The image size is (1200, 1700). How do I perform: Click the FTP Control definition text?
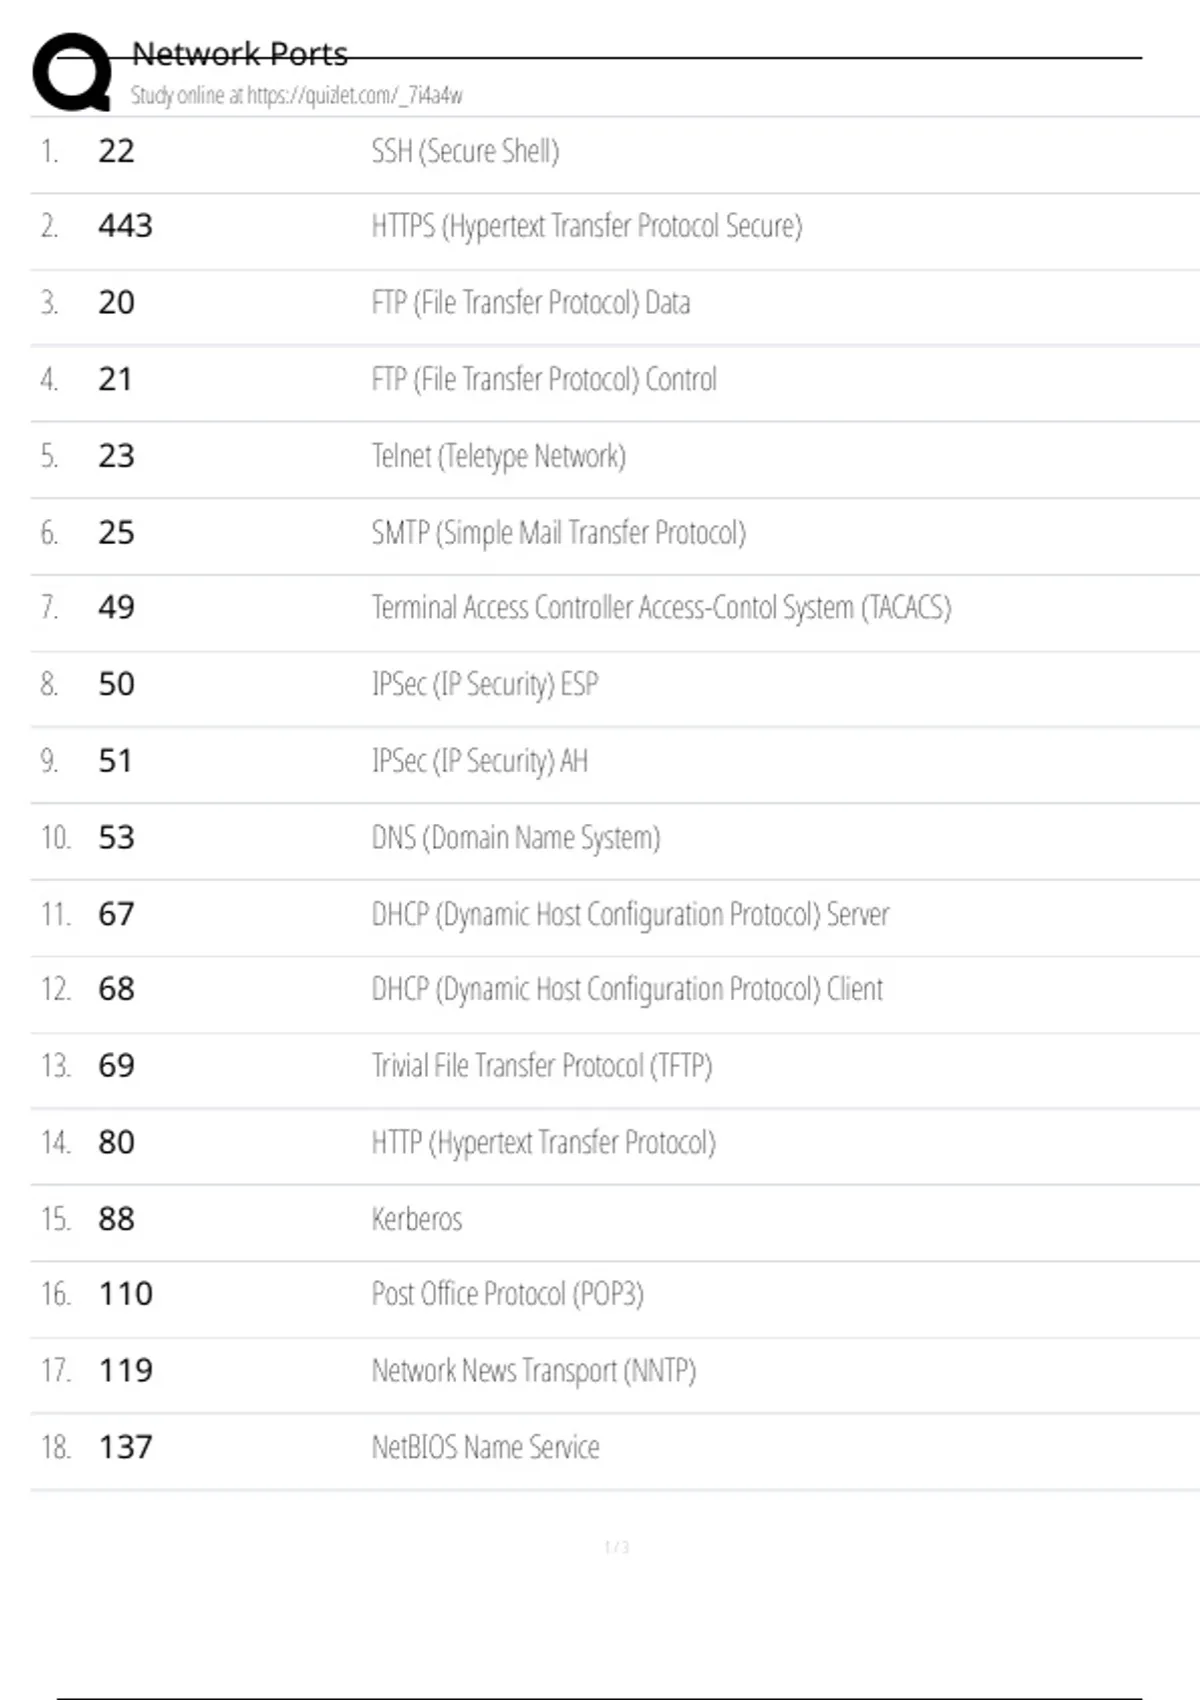(544, 380)
